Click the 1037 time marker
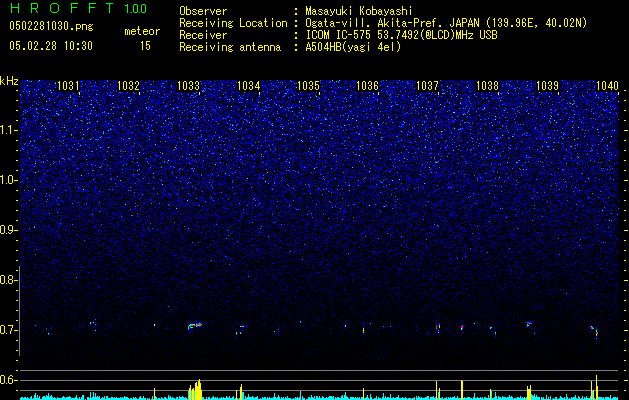The height and width of the screenshot is (400, 629). [x=427, y=86]
